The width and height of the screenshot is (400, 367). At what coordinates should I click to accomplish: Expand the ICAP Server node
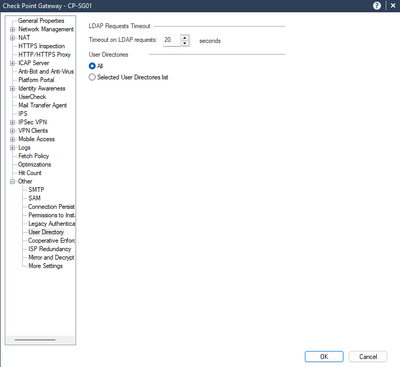pos(12,63)
